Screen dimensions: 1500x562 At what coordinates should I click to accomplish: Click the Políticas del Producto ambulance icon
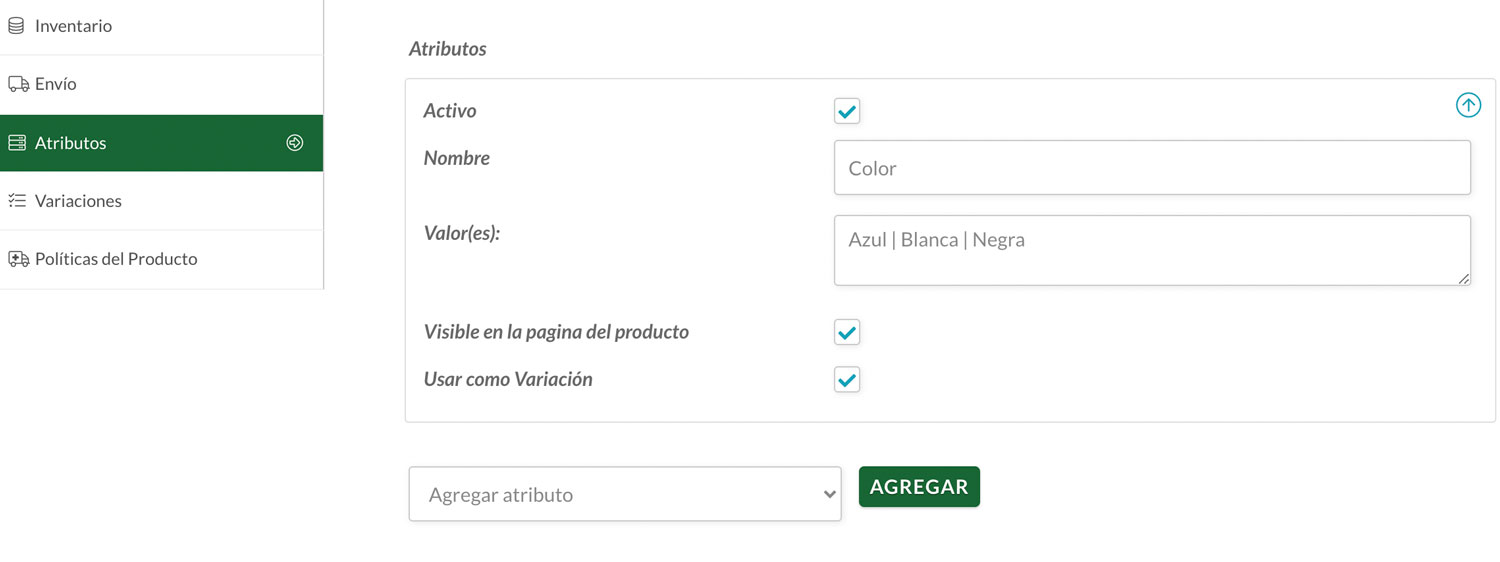coord(18,259)
